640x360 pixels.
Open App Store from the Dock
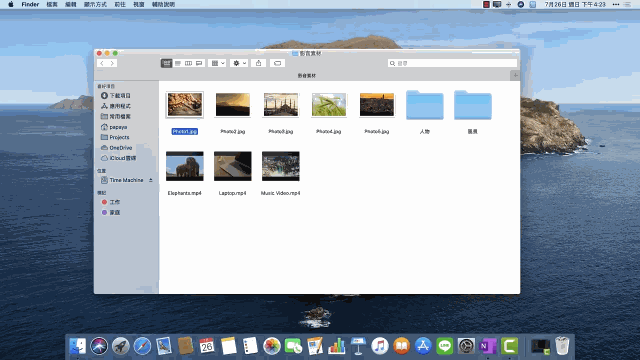pyautogui.click(x=423, y=346)
